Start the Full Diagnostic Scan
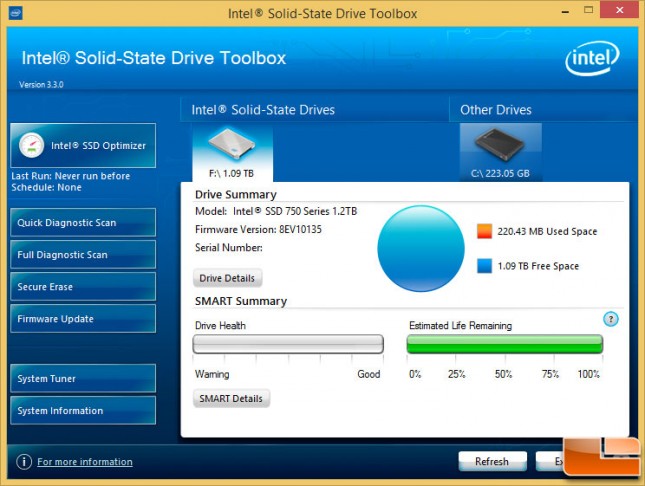This screenshot has height=486, width=645. 83,255
